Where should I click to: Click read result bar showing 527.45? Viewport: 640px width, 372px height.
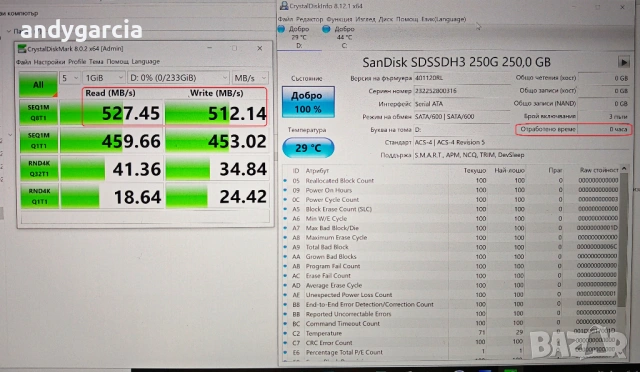click(111, 113)
